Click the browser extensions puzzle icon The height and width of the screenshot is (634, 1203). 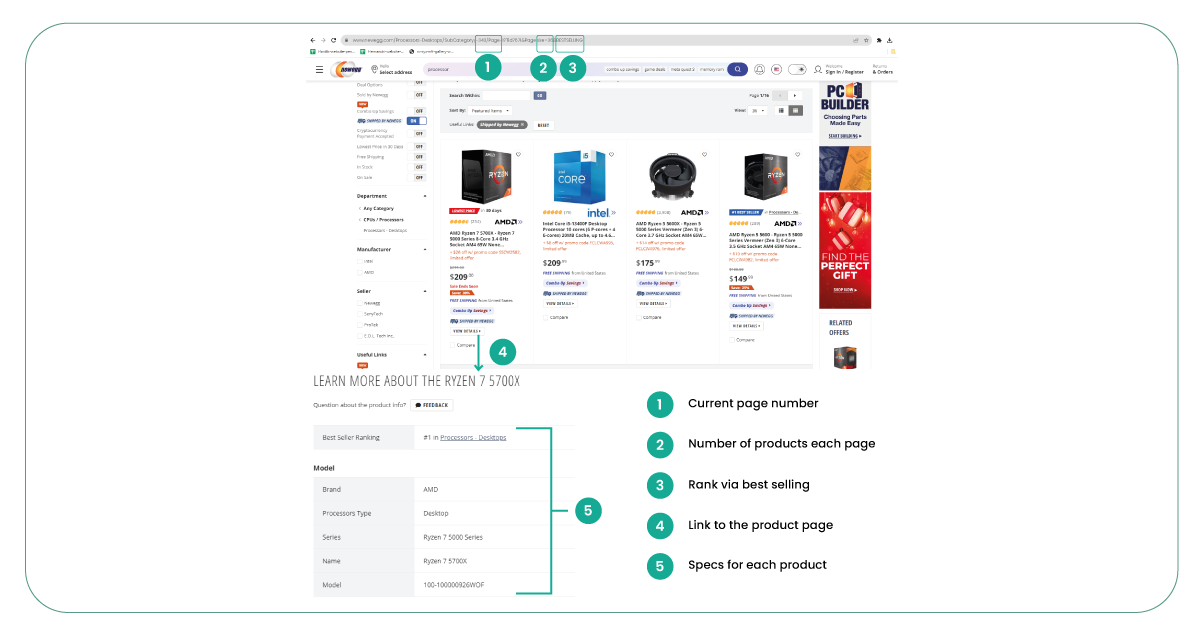tap(879, 40)
